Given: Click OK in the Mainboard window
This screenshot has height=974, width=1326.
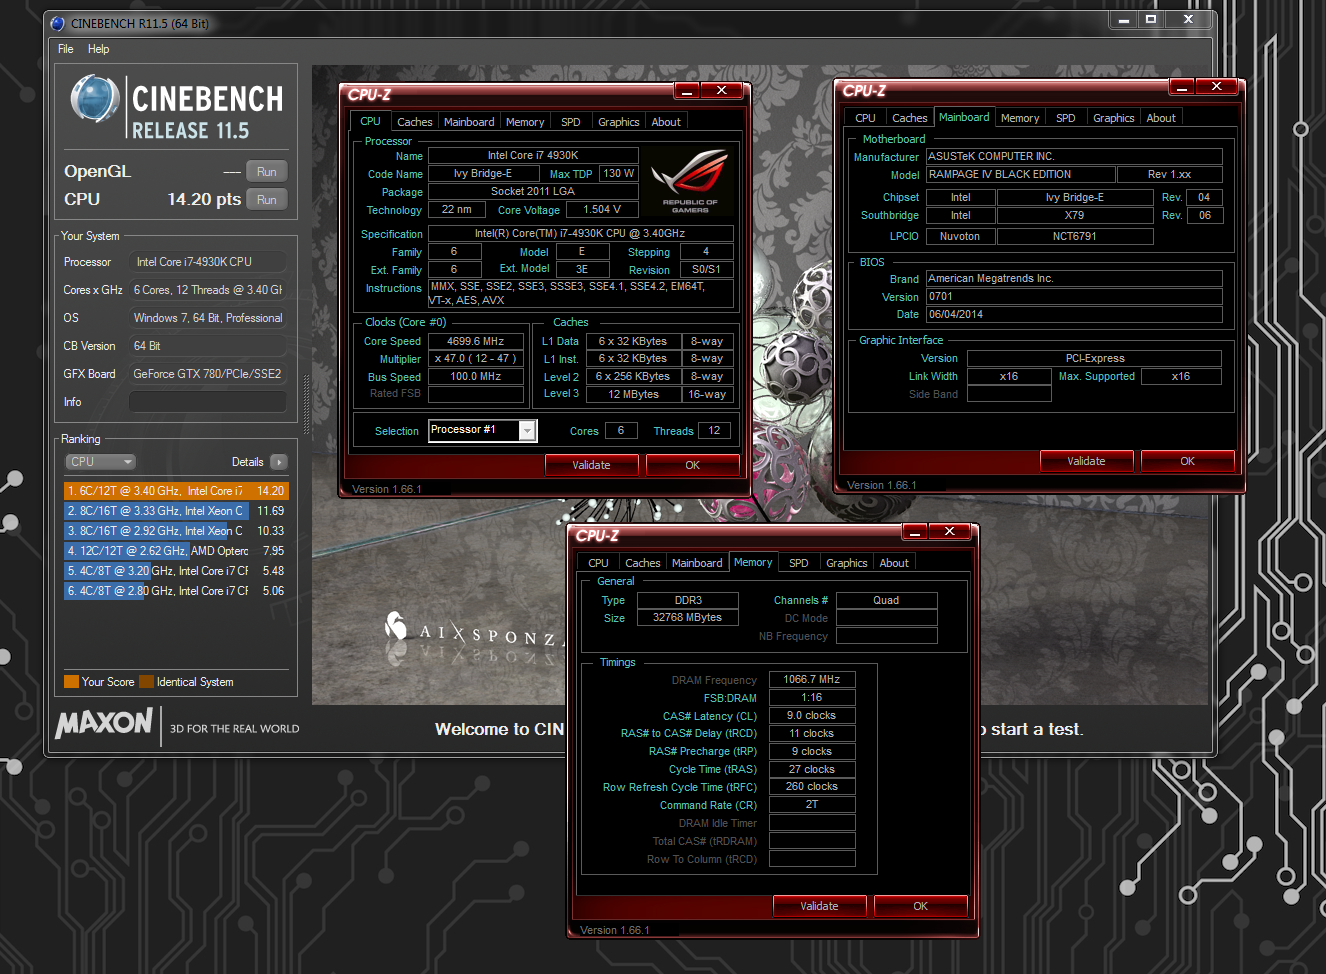Looking at the screenshot, I should [x=1187, y=461].
